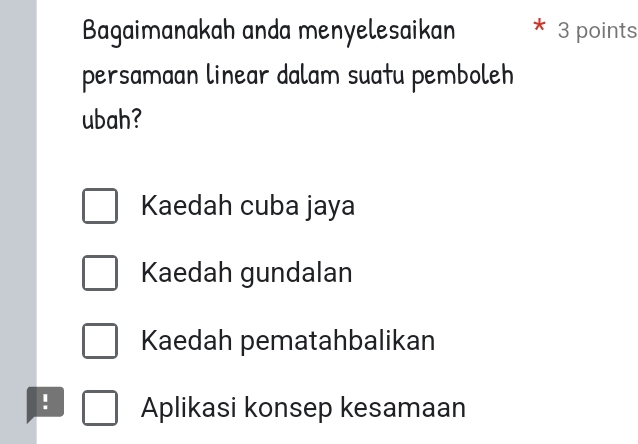Choose the "Aplikasi konsep kesamaan" option label
Viewport: 638px width, 444px height.
304,408
